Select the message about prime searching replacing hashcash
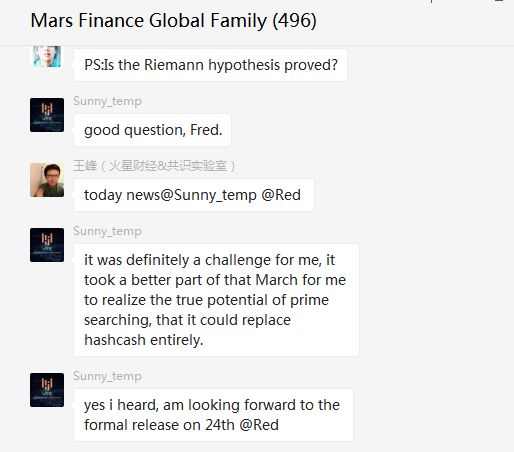The height and width of the screenshot is (452, 514). point(216,300)
